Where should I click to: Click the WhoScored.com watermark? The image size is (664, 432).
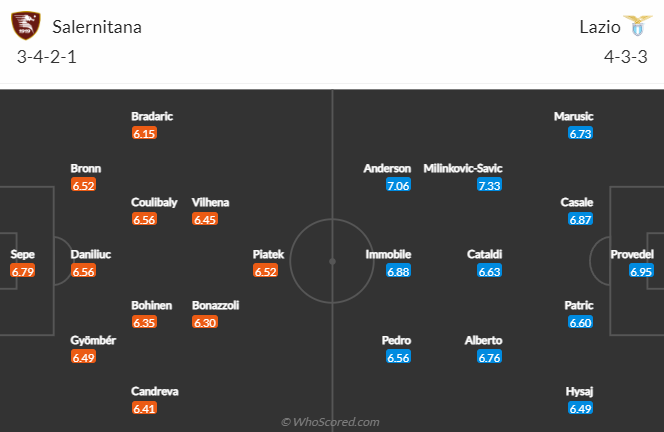pyautogui.click(x=330, y=422)
